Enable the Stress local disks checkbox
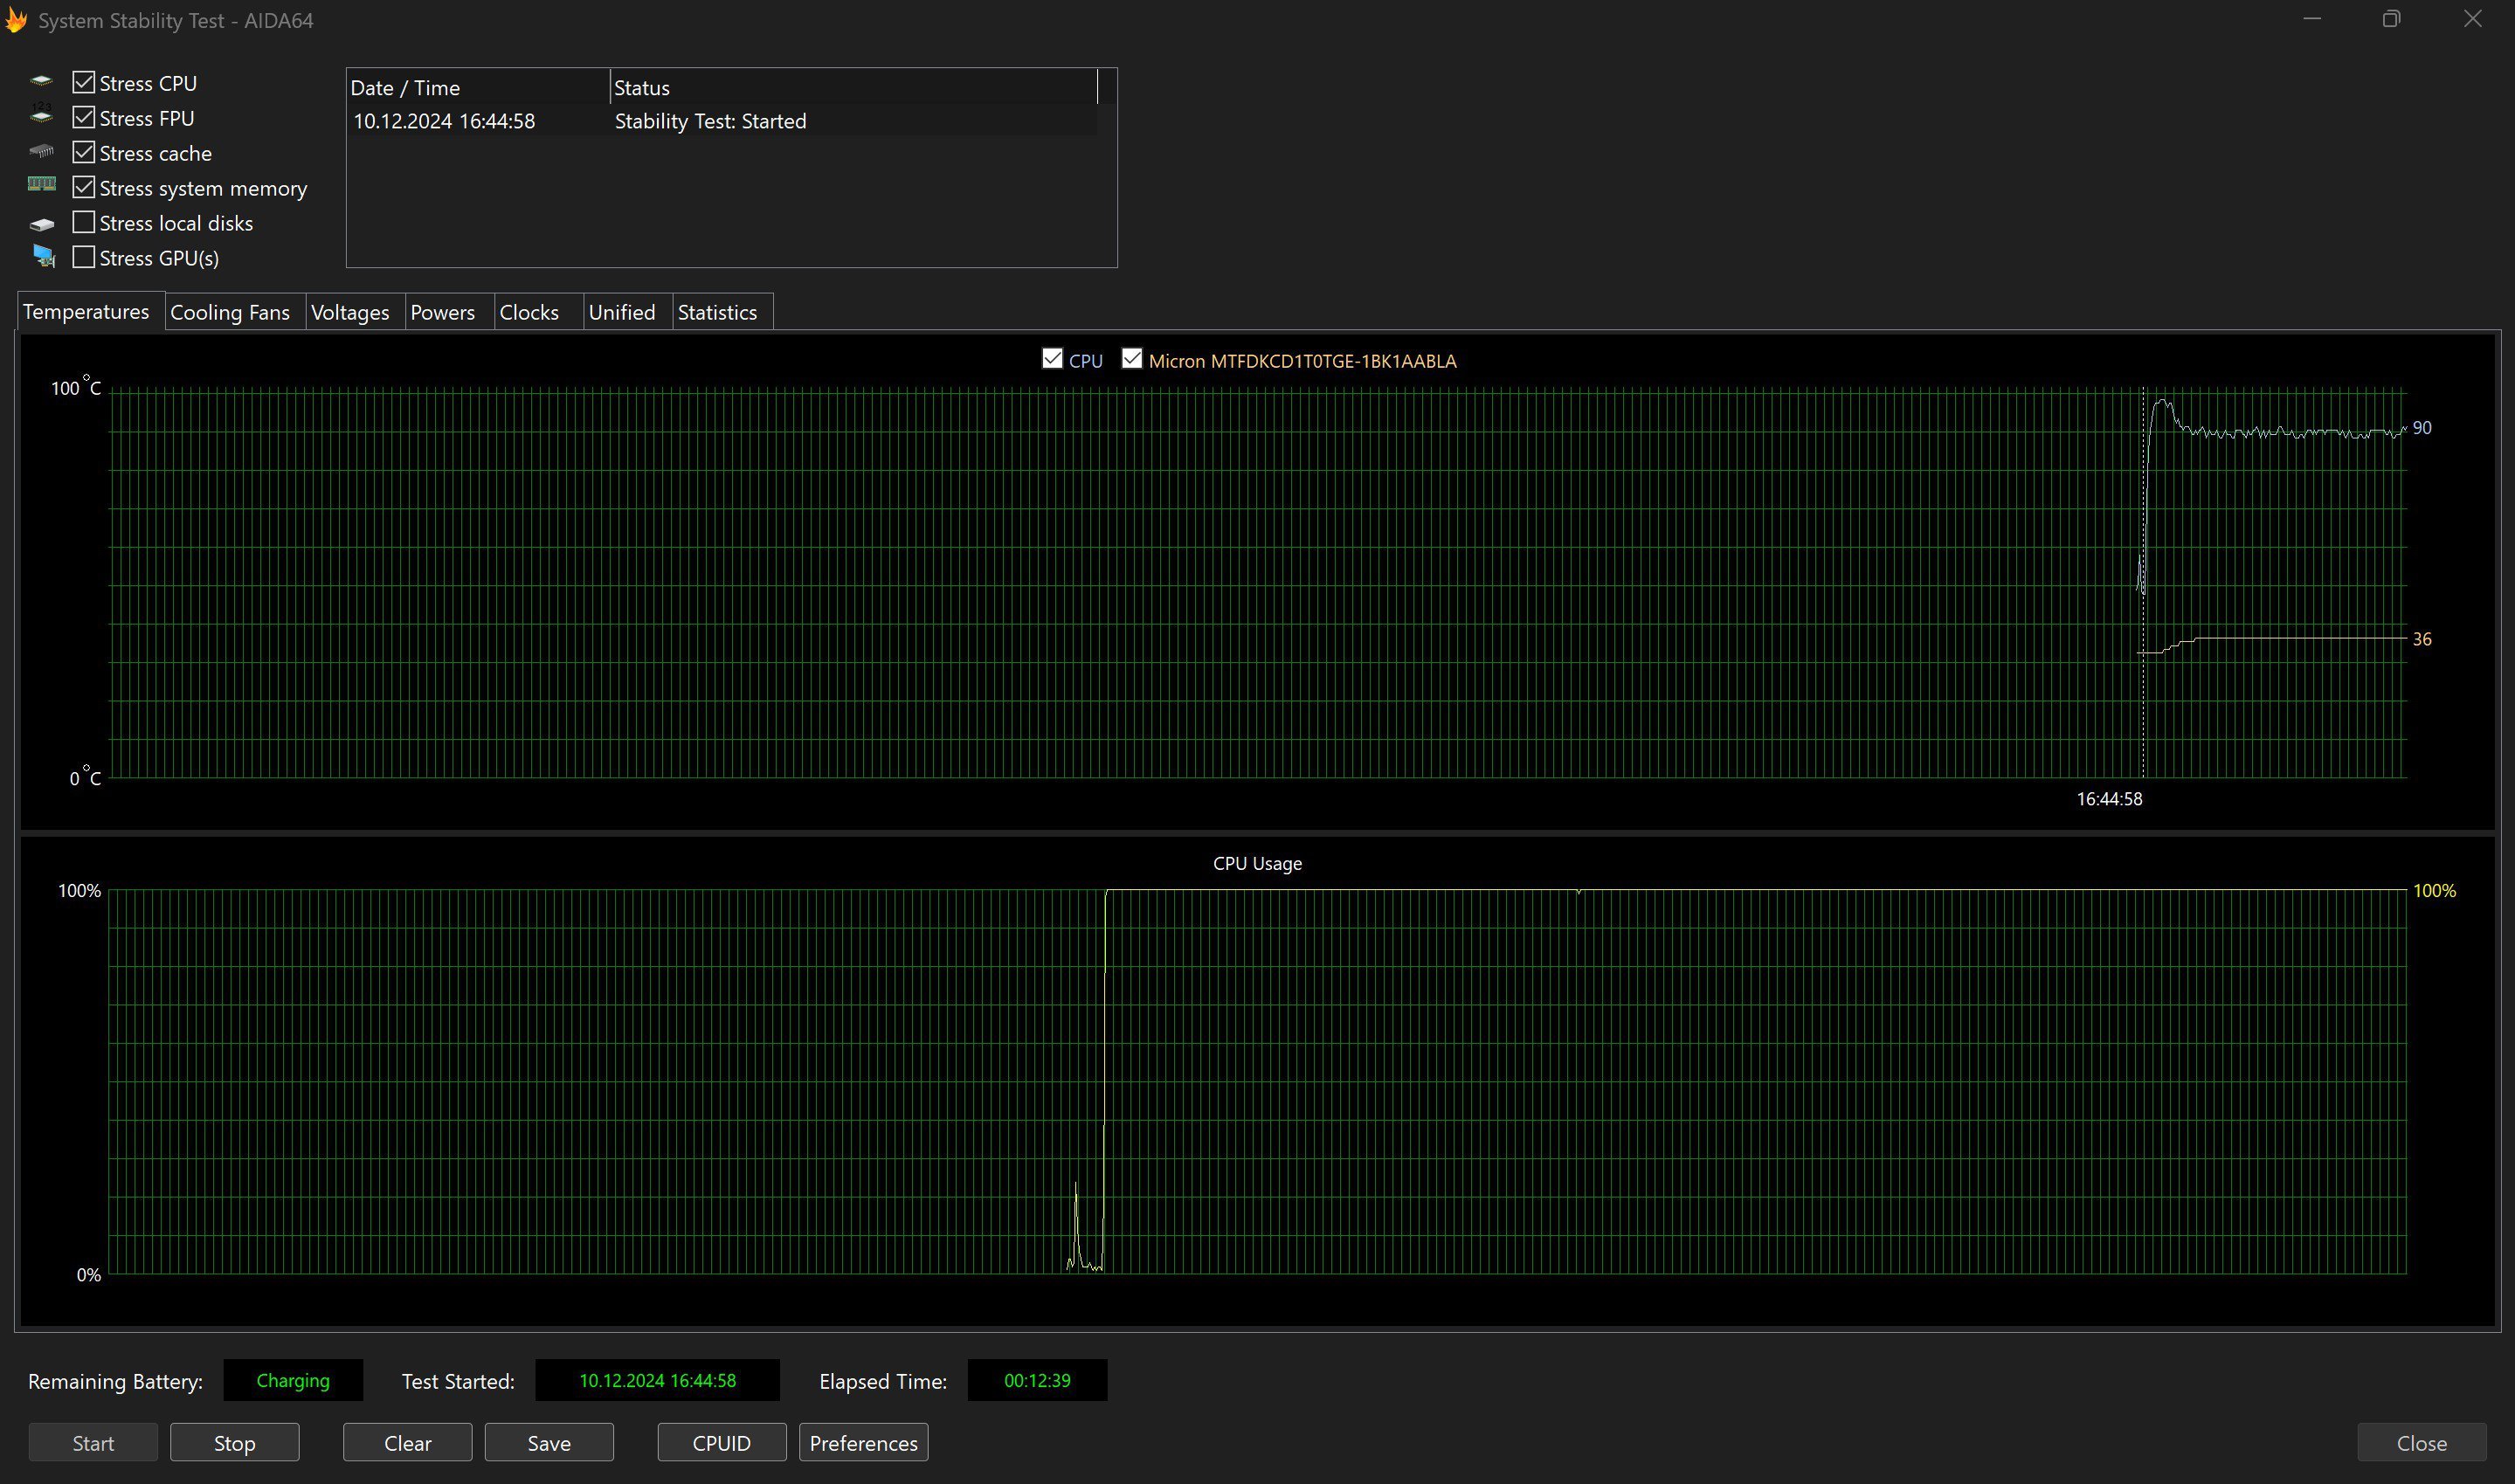2515x1484 pixels. point(83,223)
